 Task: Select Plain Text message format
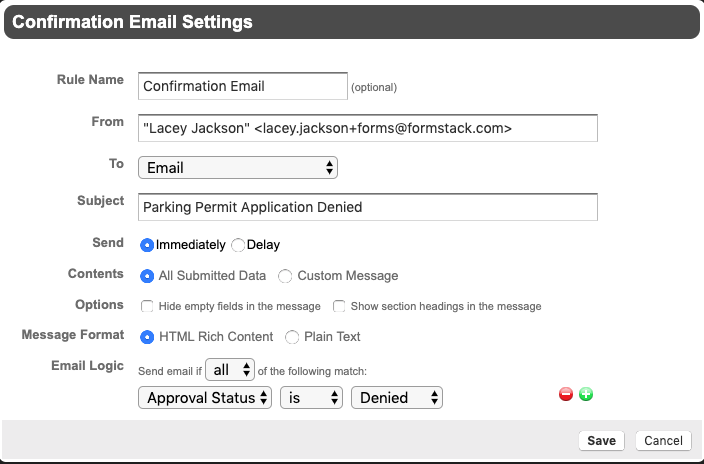coord(292,337)
